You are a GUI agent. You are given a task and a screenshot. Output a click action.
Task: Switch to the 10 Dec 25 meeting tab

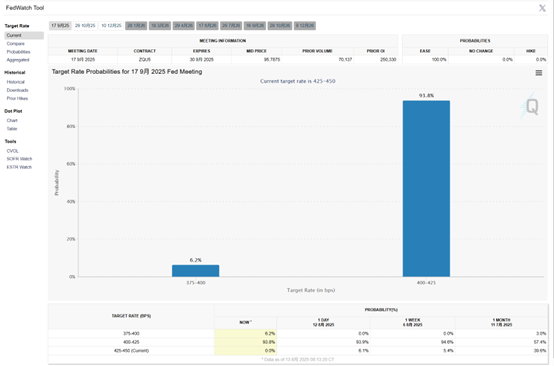point(111,25)
